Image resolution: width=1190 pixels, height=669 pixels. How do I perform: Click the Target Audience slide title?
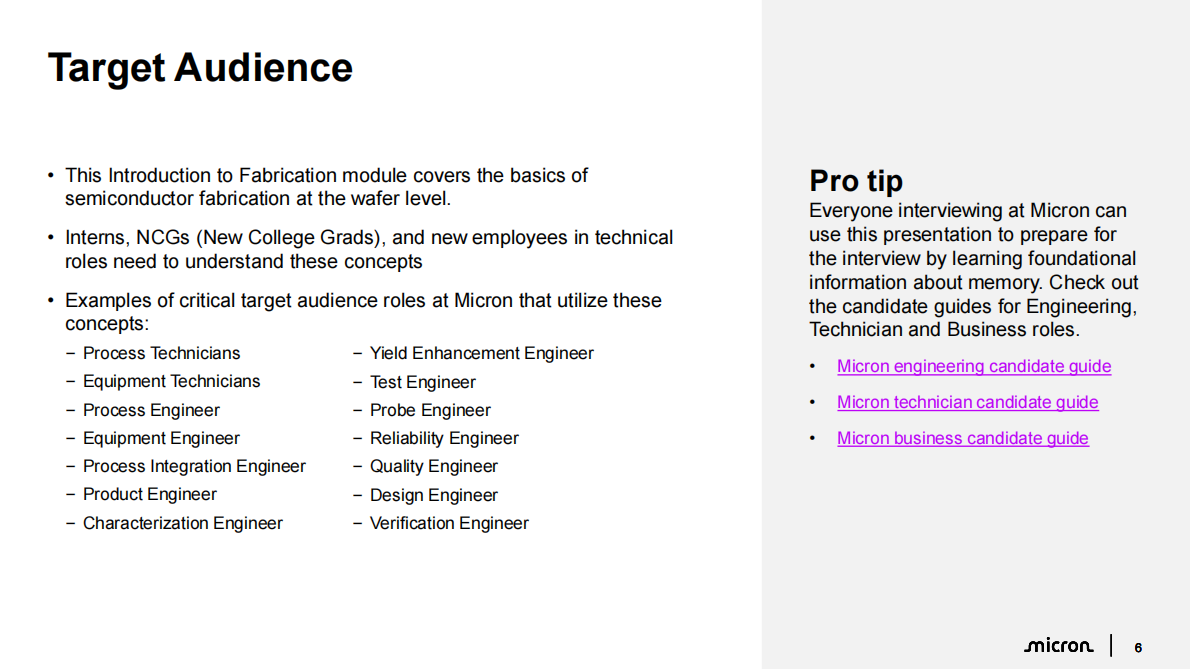200,68
